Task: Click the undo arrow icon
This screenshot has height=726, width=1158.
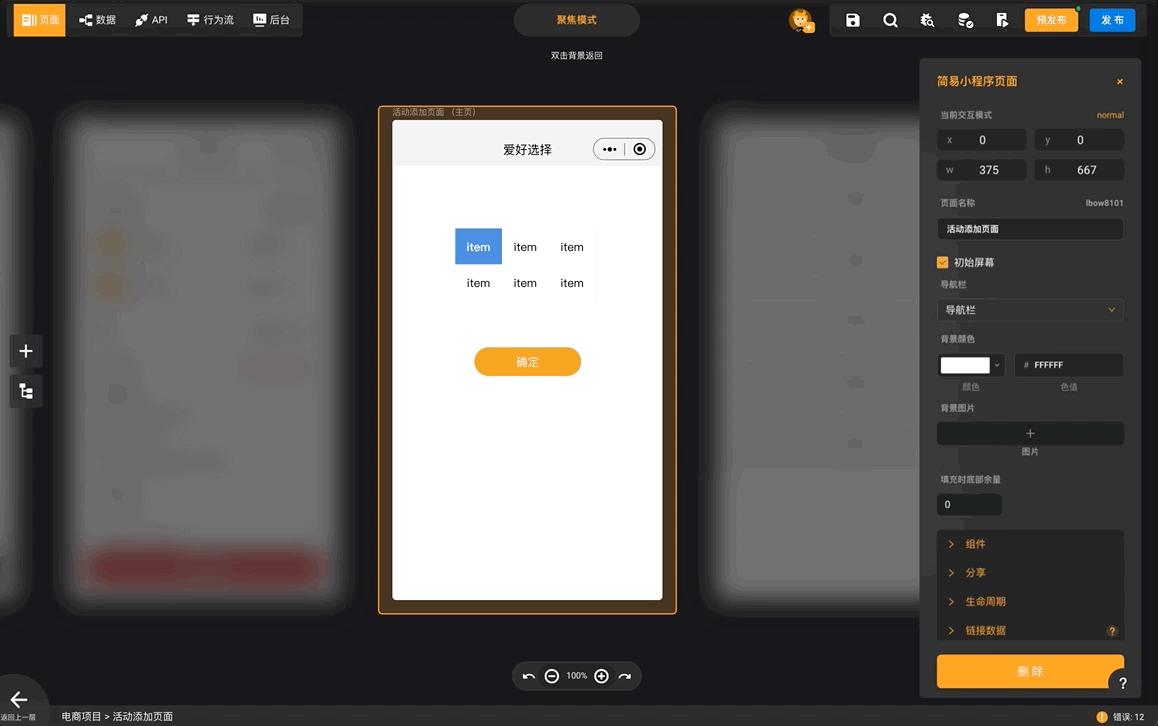Action: coord(528,677)
